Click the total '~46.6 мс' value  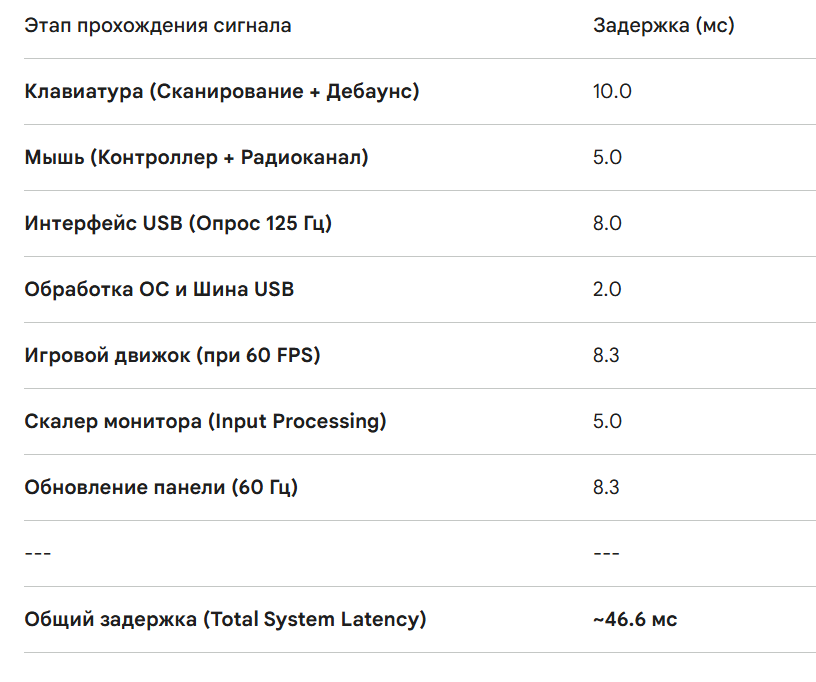click(x=635, y=620)
